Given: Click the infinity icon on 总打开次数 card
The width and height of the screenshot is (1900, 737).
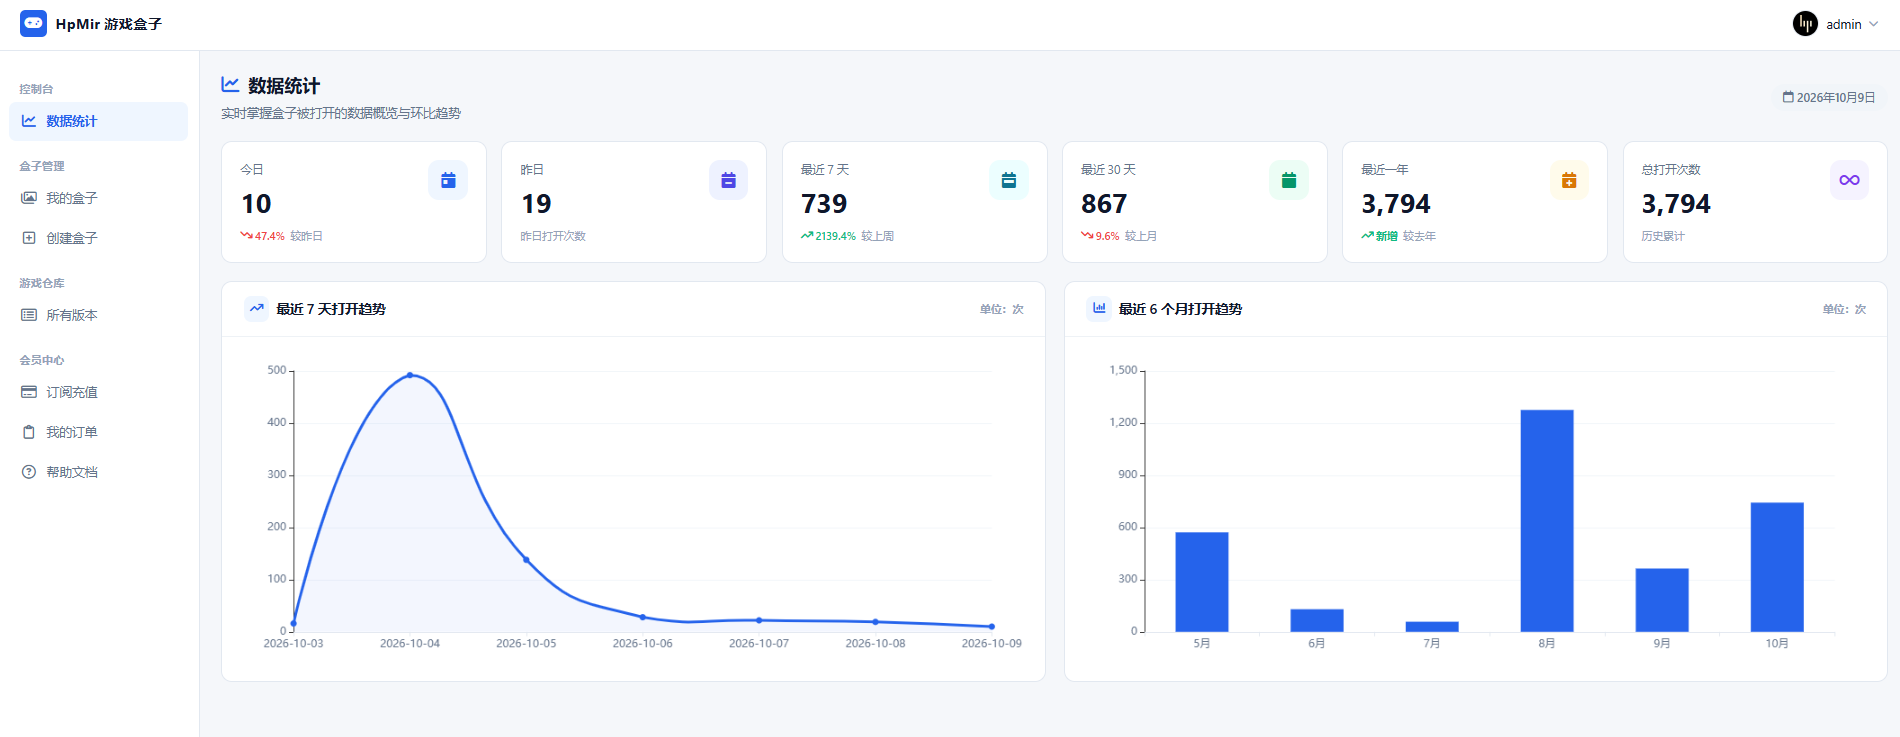Looking at the screenshot, I should [x=1849, y=180].
